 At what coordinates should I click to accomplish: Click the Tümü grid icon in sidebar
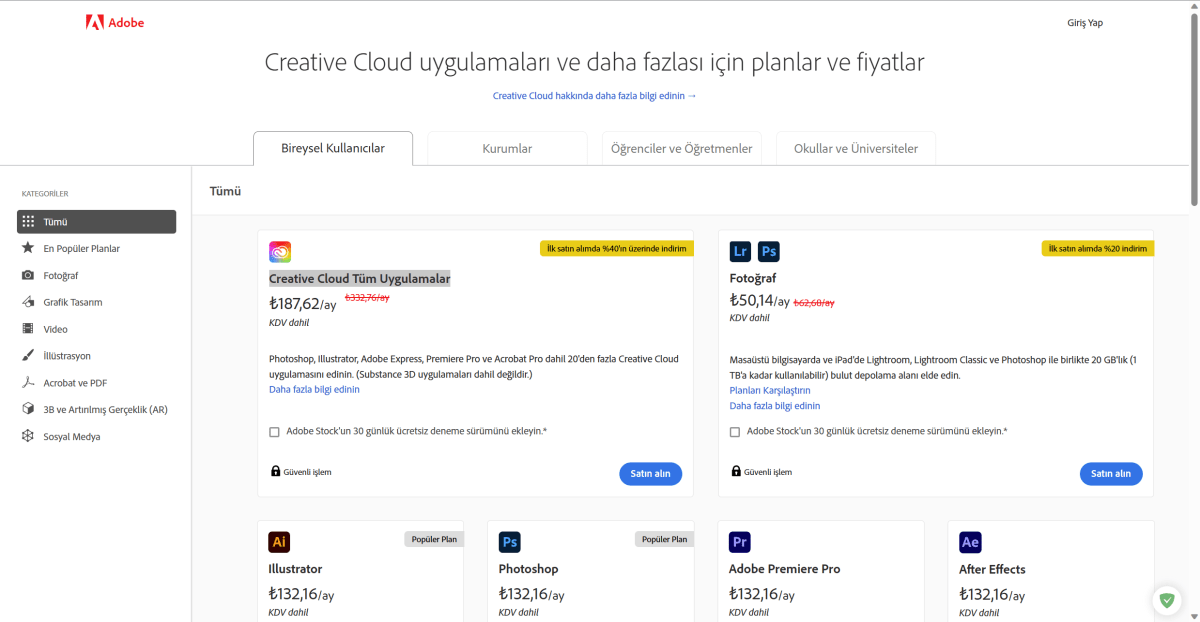point(28,222)
